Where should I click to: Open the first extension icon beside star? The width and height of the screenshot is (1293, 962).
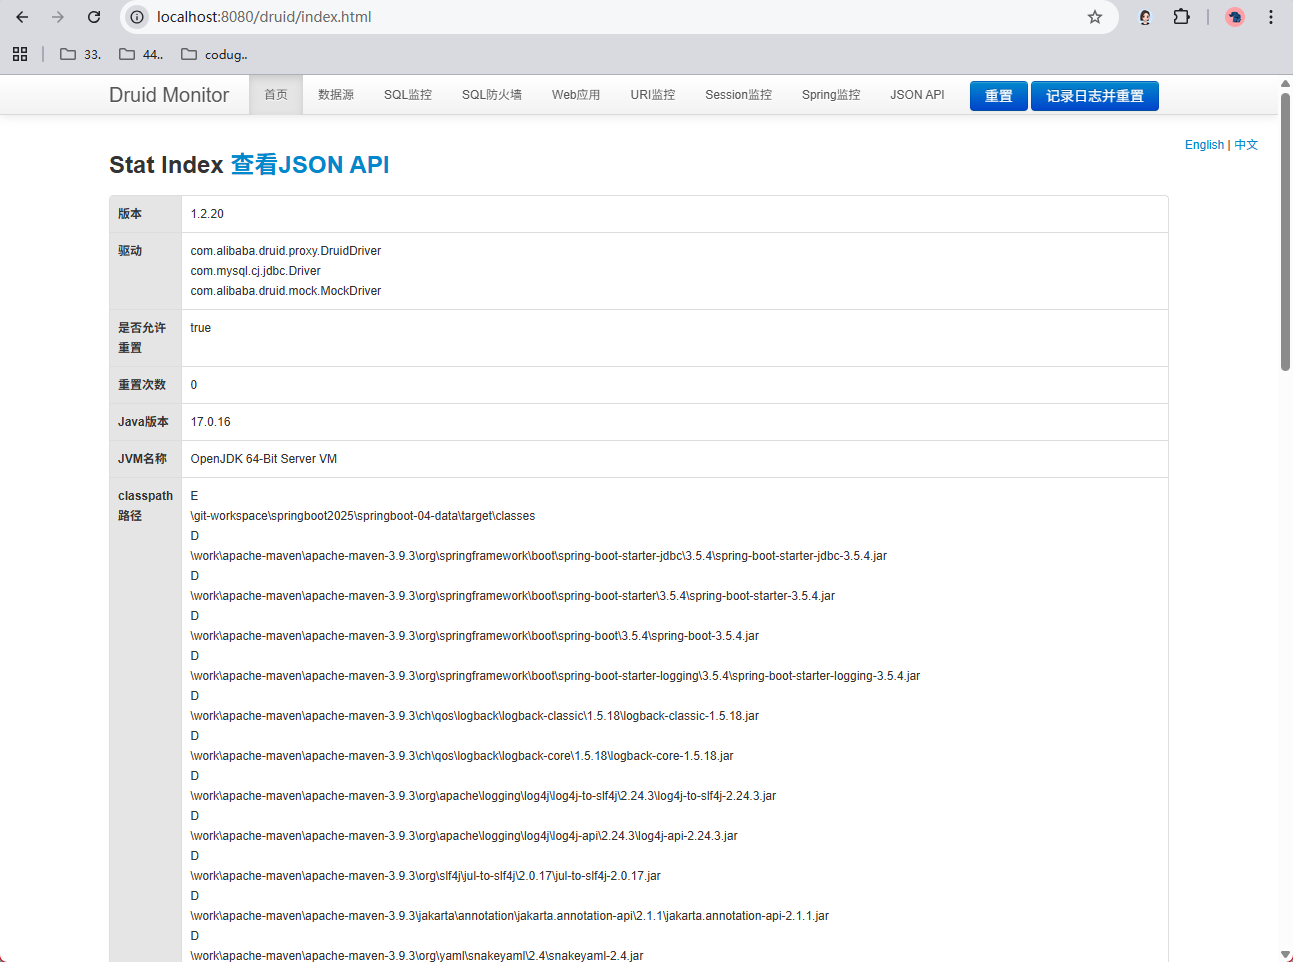1145,17
